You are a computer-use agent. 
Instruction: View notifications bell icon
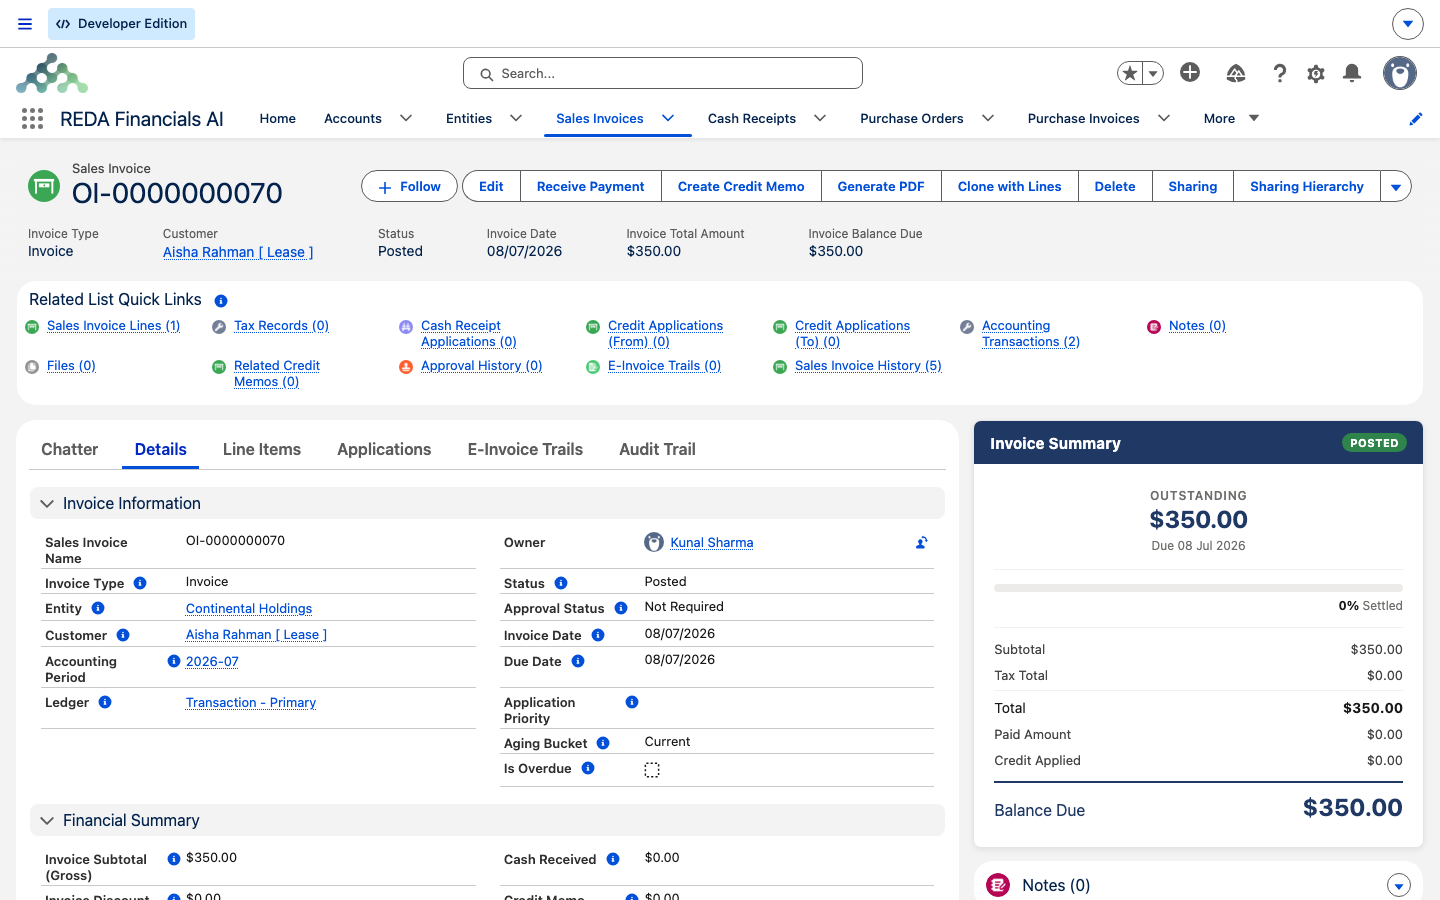1352,73
